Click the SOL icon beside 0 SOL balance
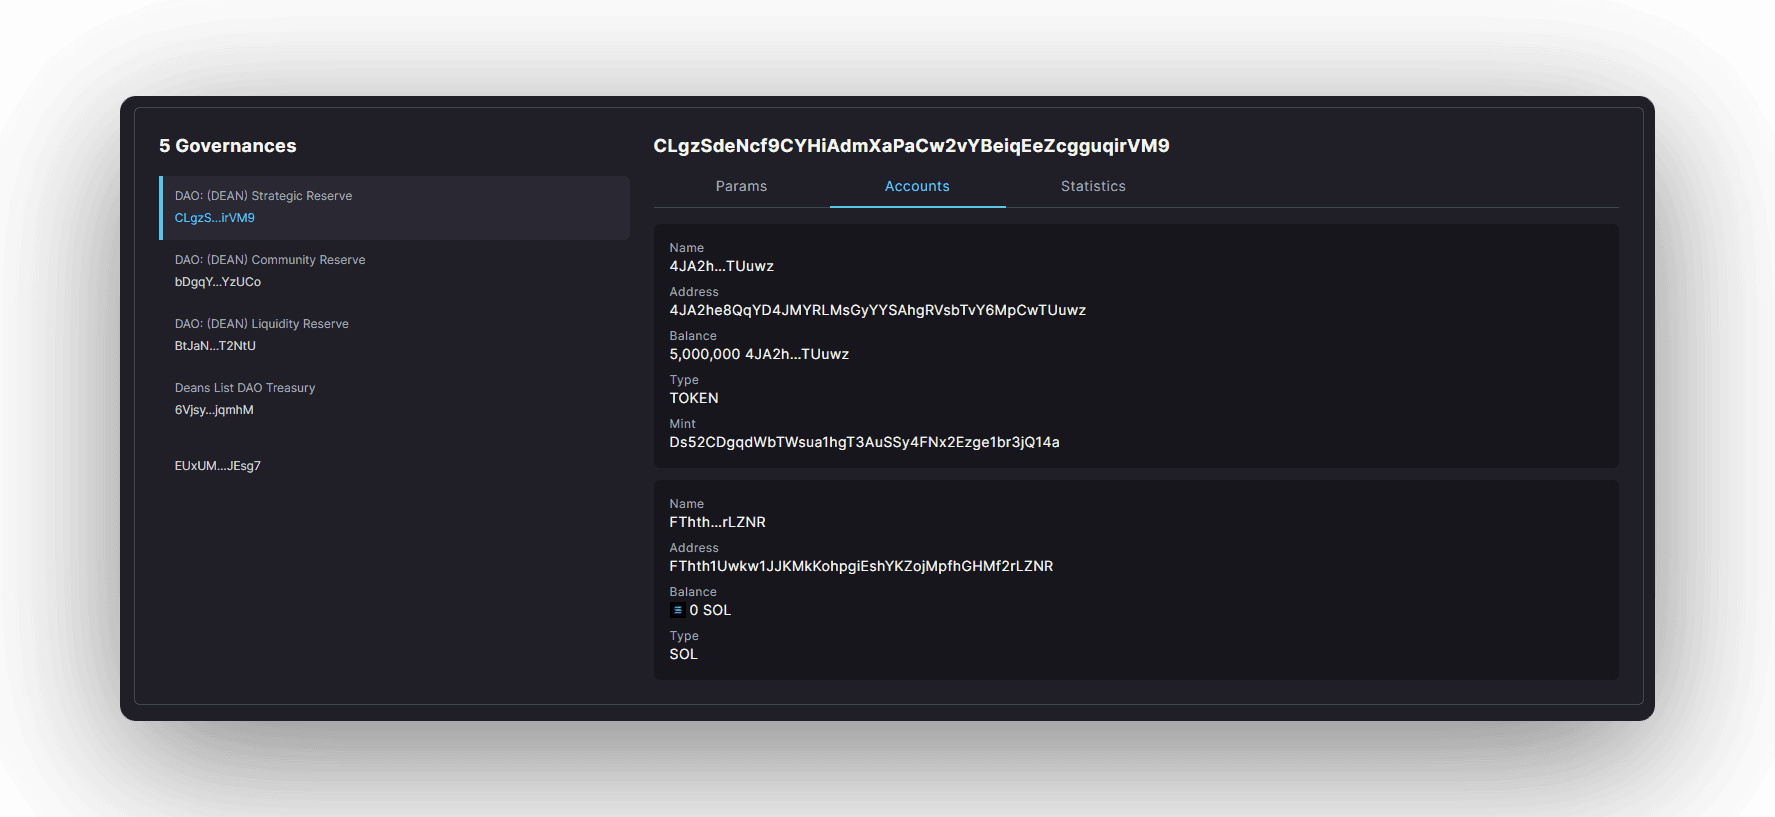 677,610
